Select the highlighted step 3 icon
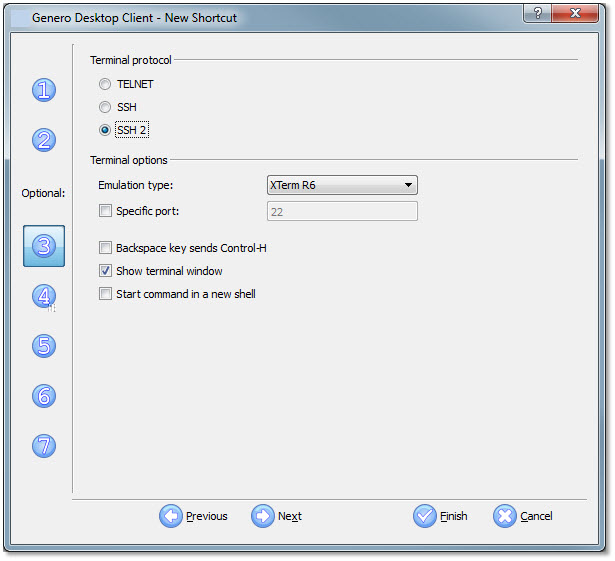The width and height of the screenshot is (615, 561). pyautogui.click(x=44, y=246)
